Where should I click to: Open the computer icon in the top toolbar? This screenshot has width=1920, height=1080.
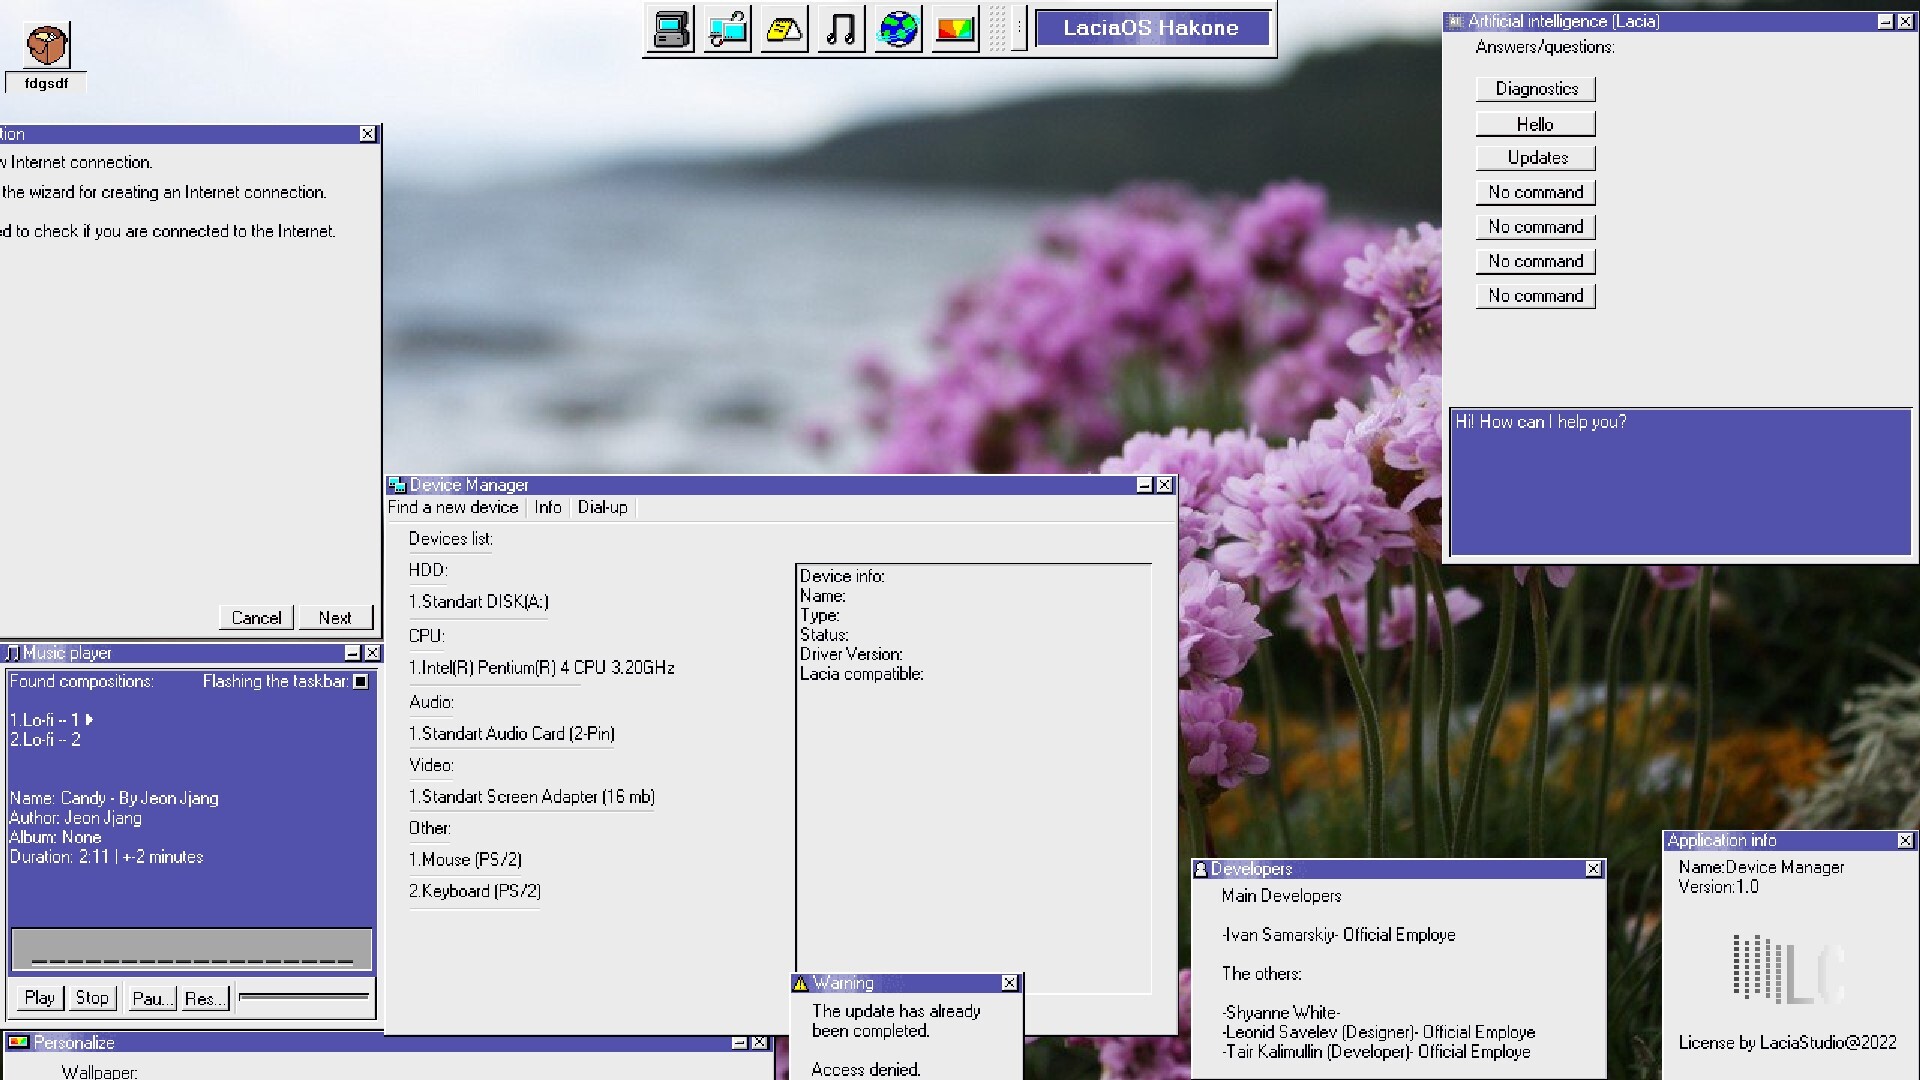[670, 29]
